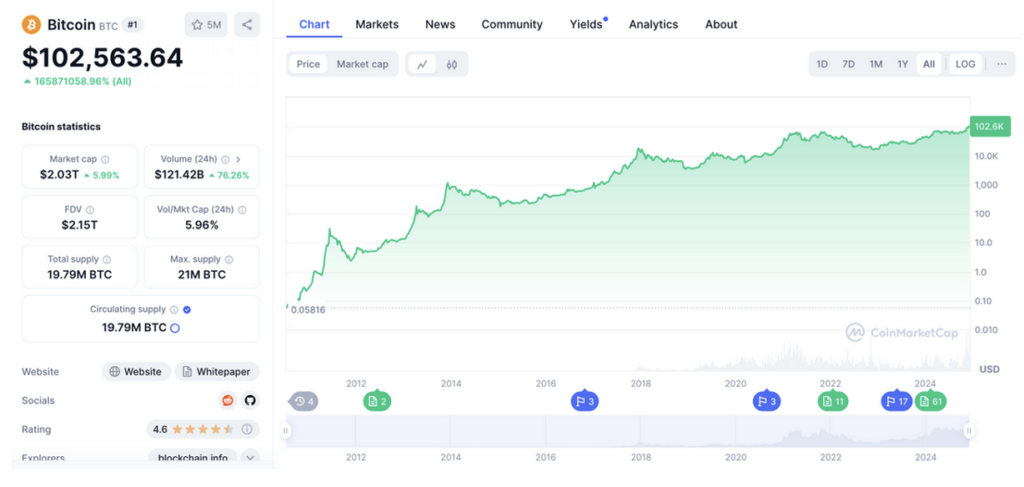Image resolution: width=1024 pixels, height=487 pixels.
Task: Click the green 61 events timeline marker
Action: coord(931,401)
